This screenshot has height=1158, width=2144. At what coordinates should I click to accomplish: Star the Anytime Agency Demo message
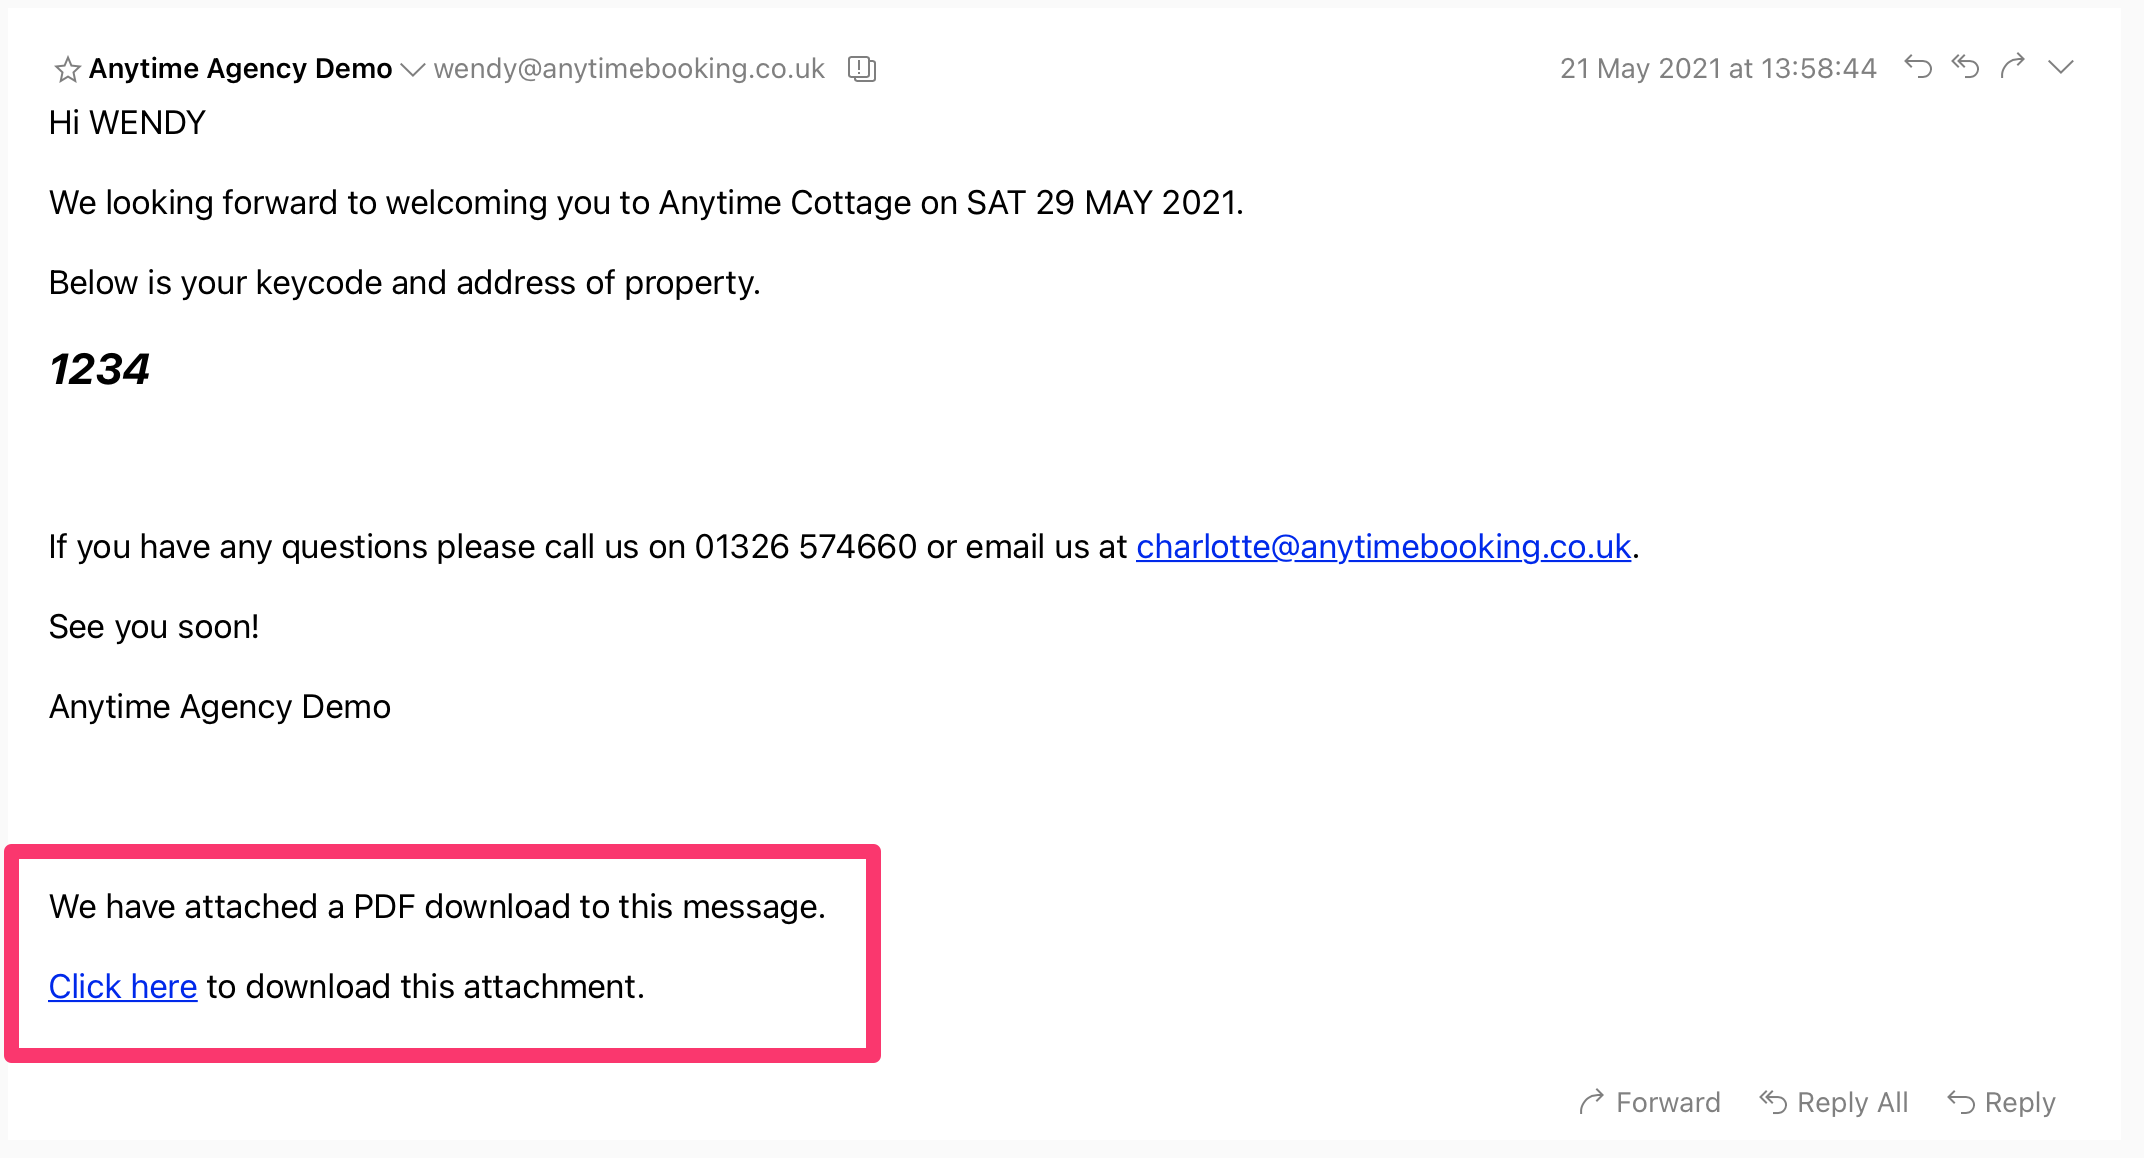[67, 69]
